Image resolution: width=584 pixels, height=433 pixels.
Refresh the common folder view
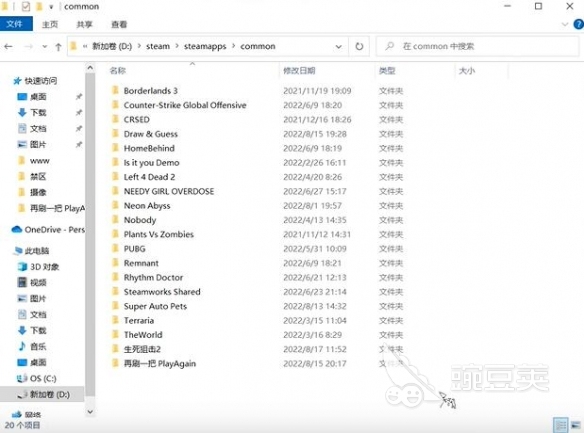click(359, 47)
